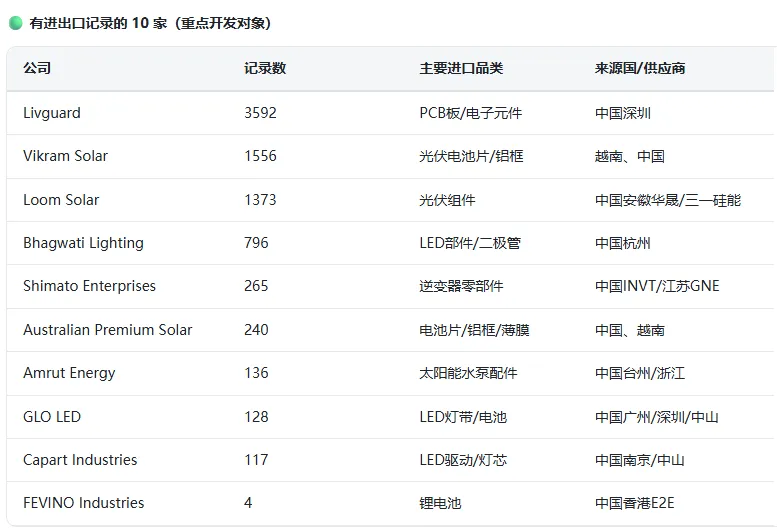Click the green dot beside the heading
Viewport: 777px width, 531px height.
point(16,23)
